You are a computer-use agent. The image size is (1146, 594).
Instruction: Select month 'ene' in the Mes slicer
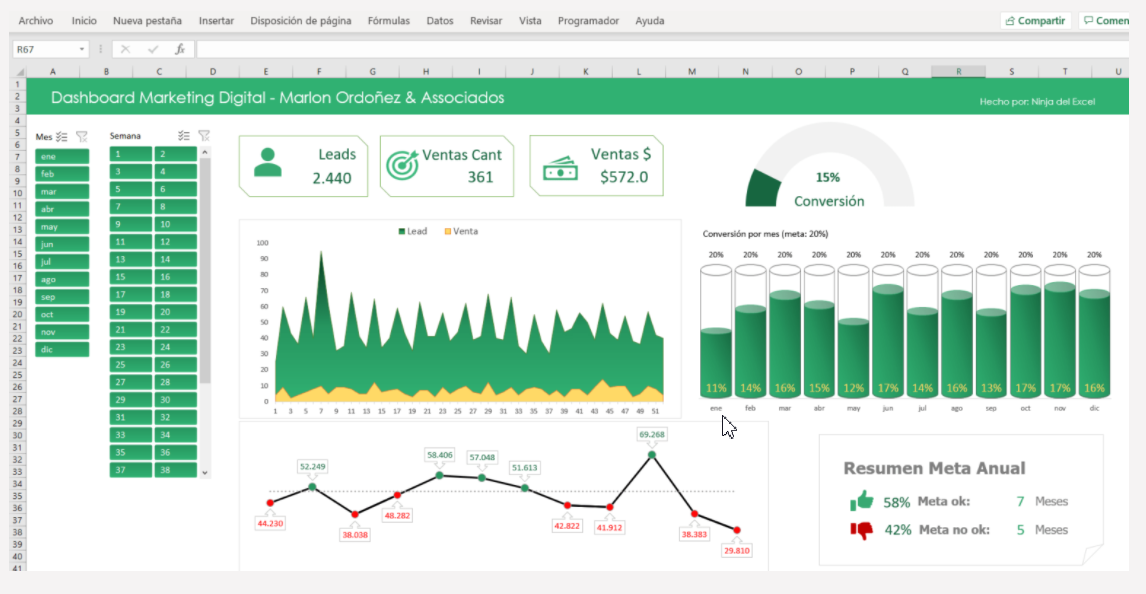coord(60,156)
